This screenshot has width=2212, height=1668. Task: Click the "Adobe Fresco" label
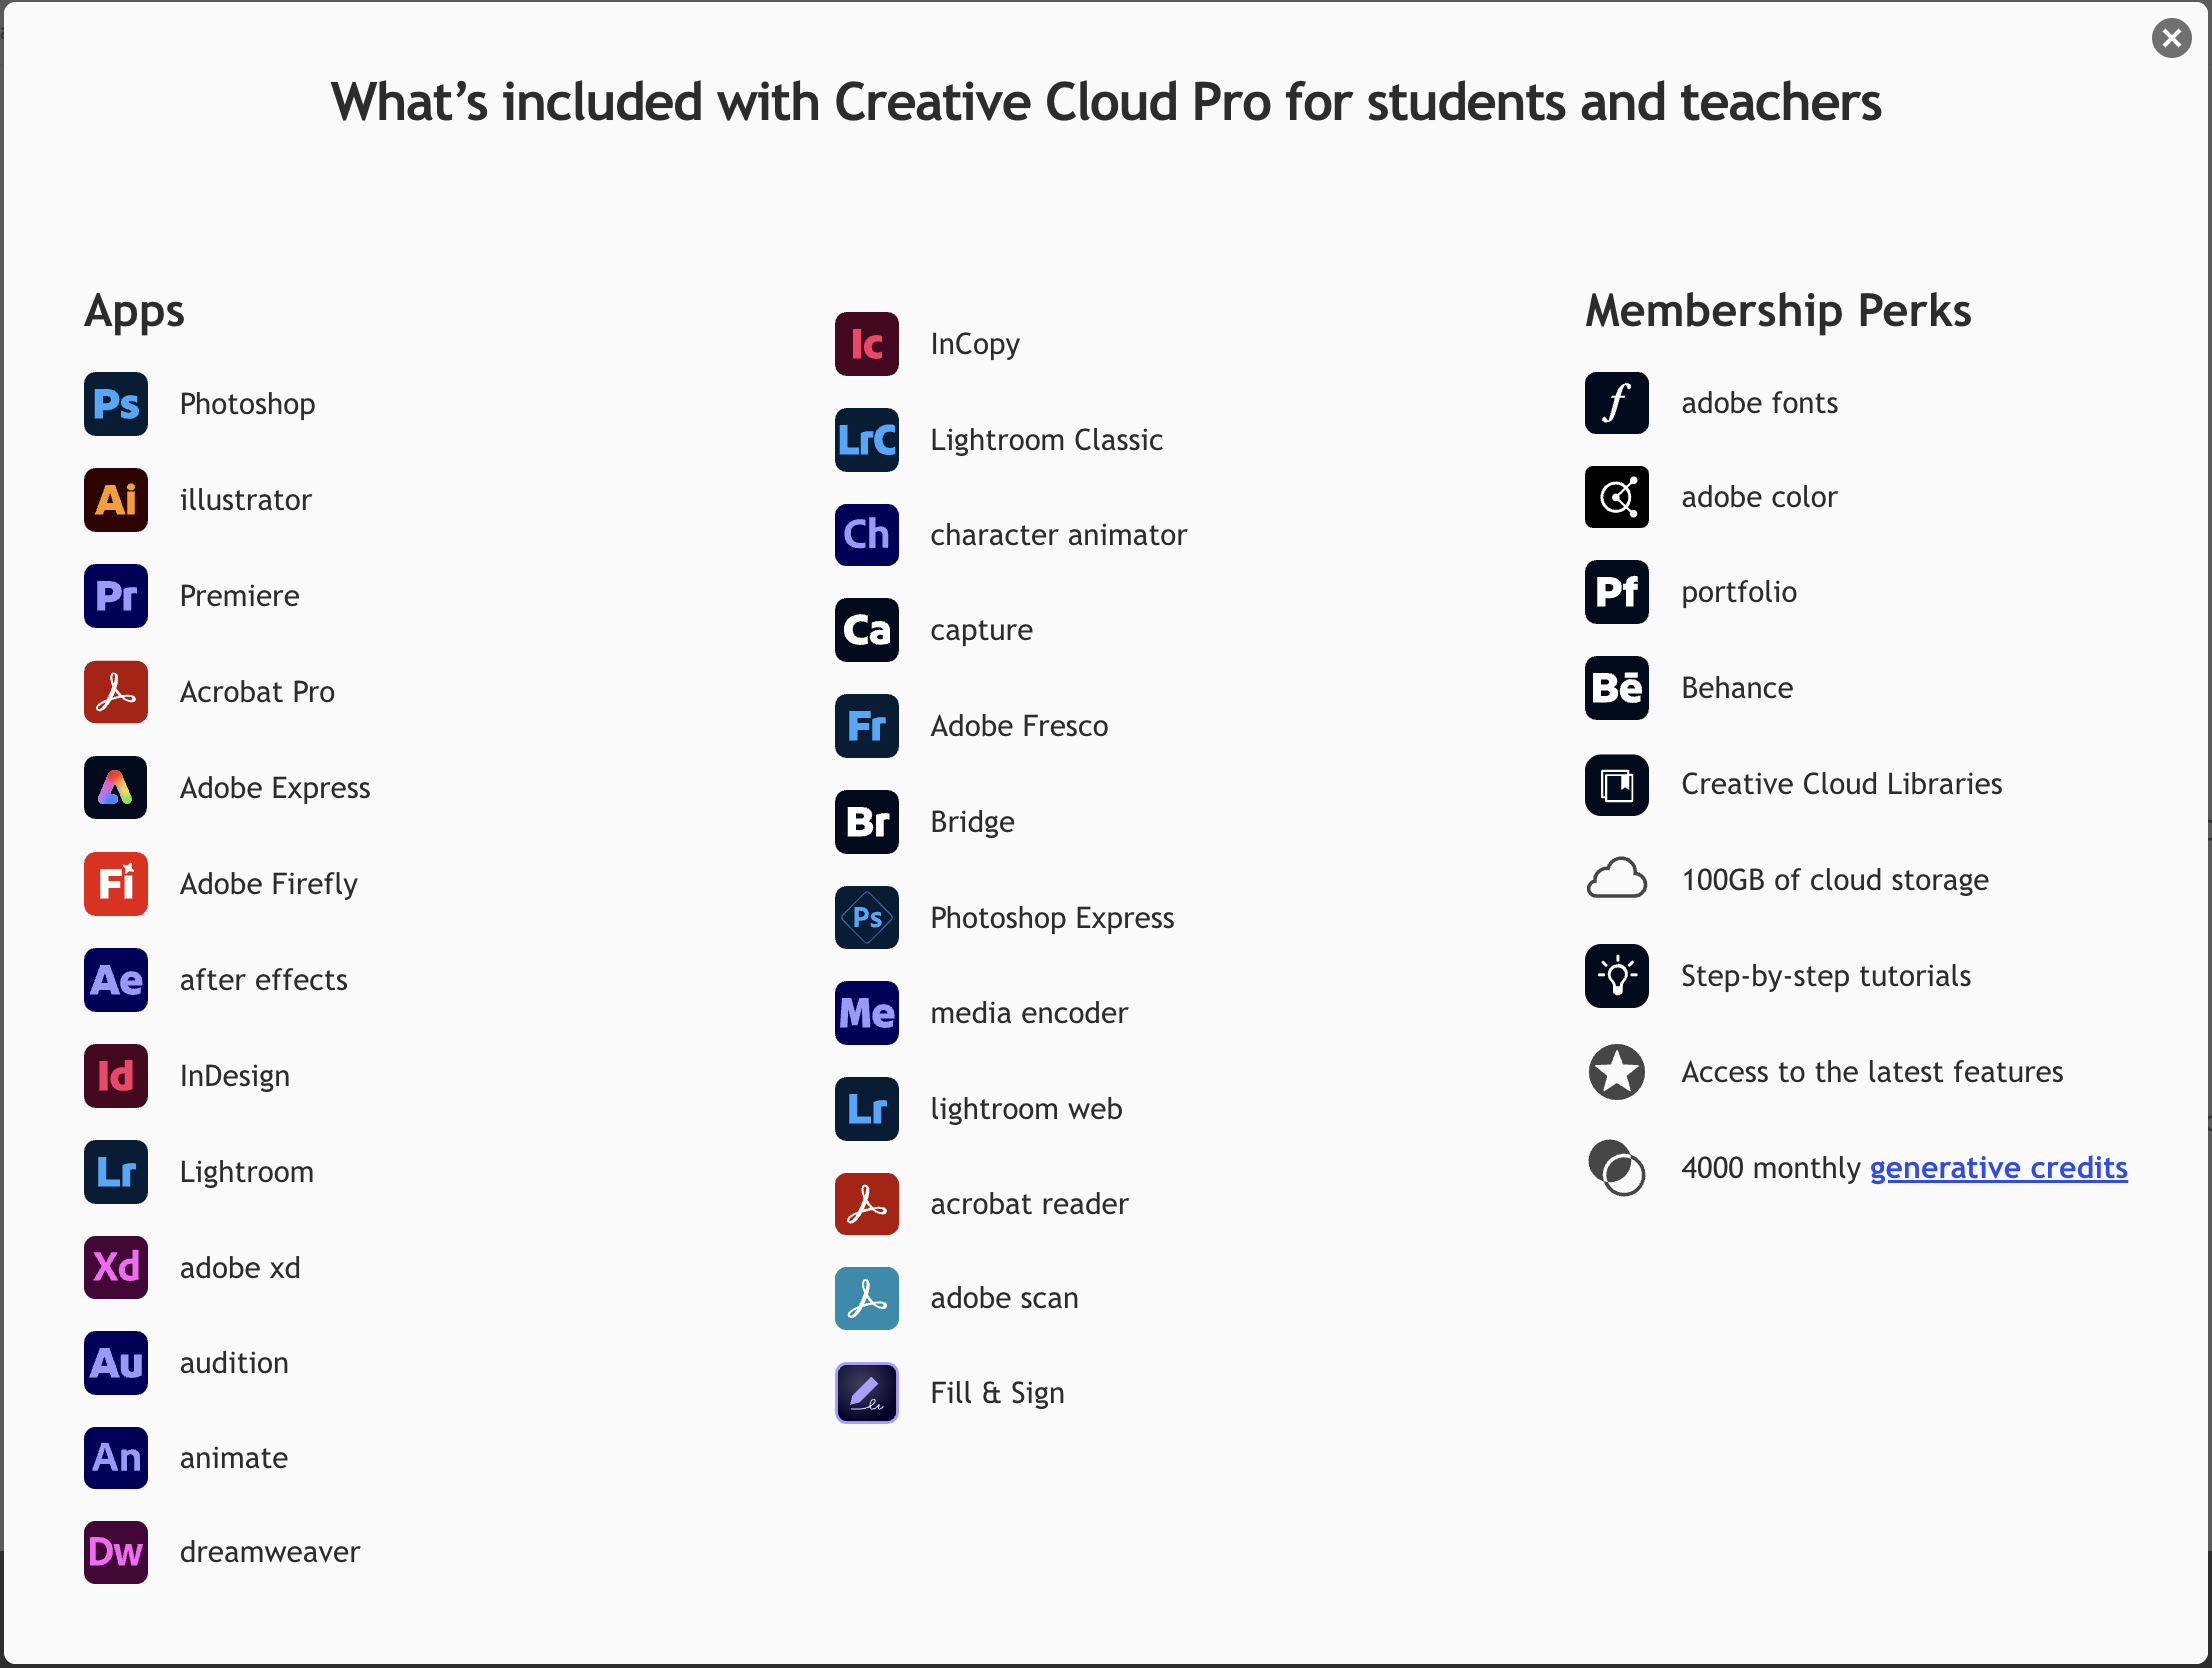1019,726
